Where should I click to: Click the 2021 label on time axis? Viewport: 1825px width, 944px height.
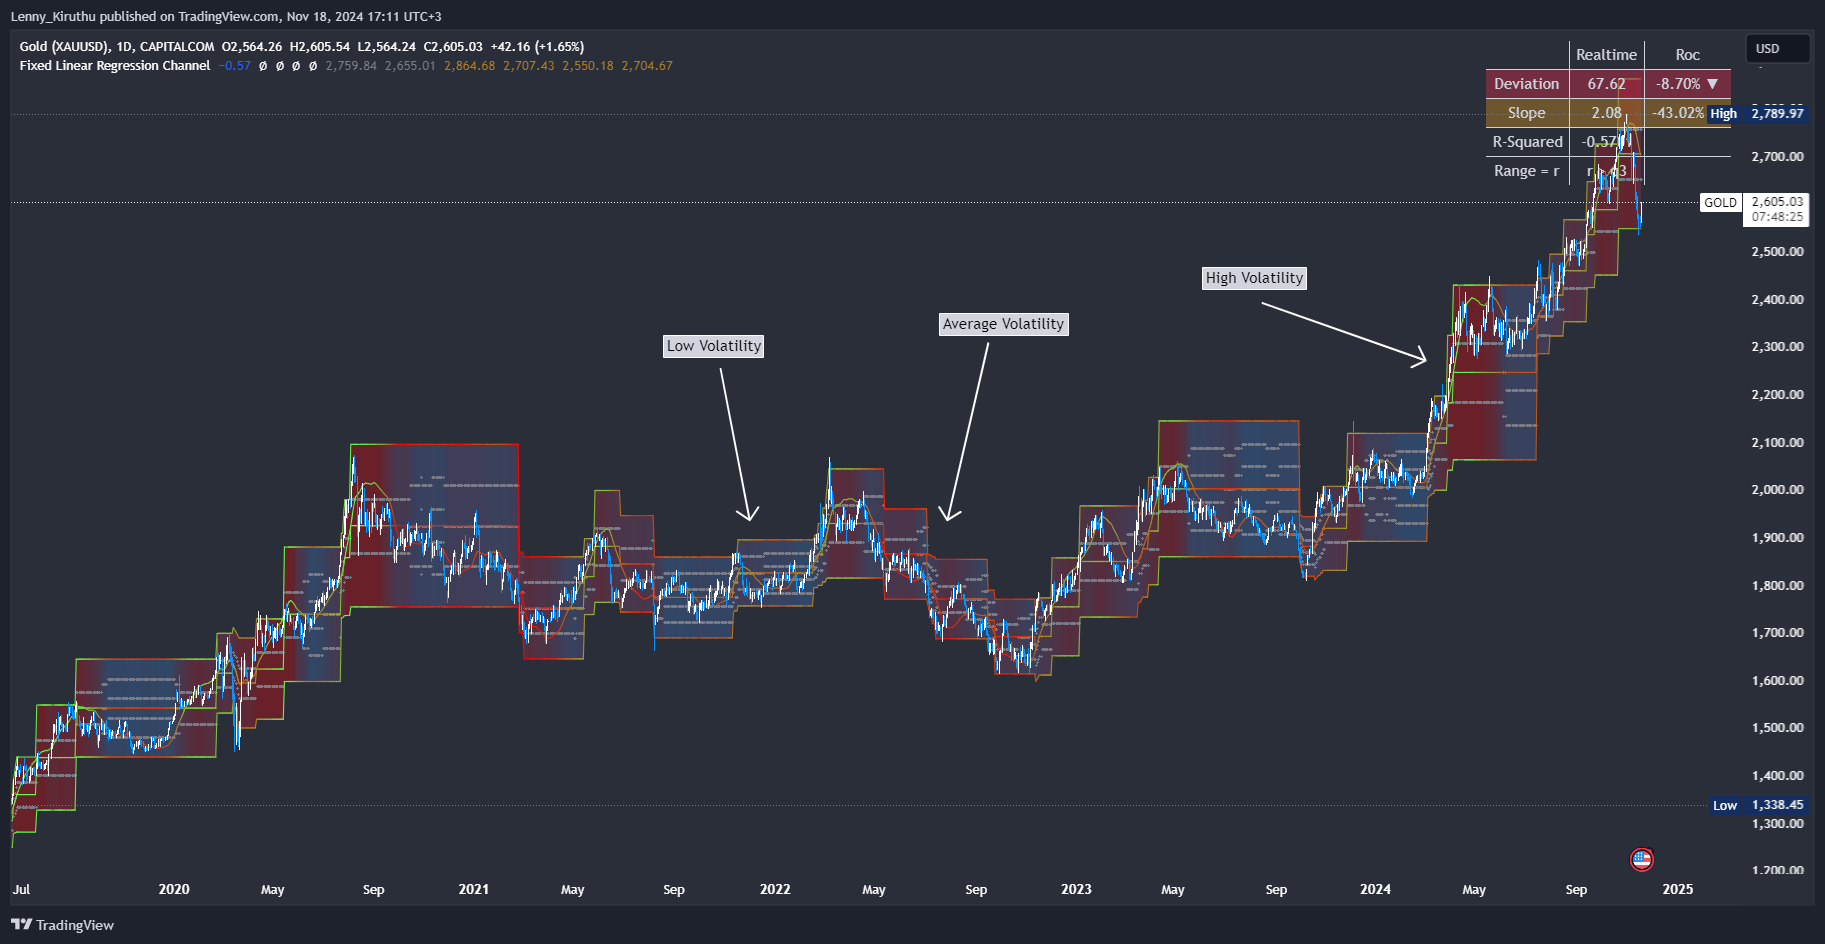(x=474, y=889)
